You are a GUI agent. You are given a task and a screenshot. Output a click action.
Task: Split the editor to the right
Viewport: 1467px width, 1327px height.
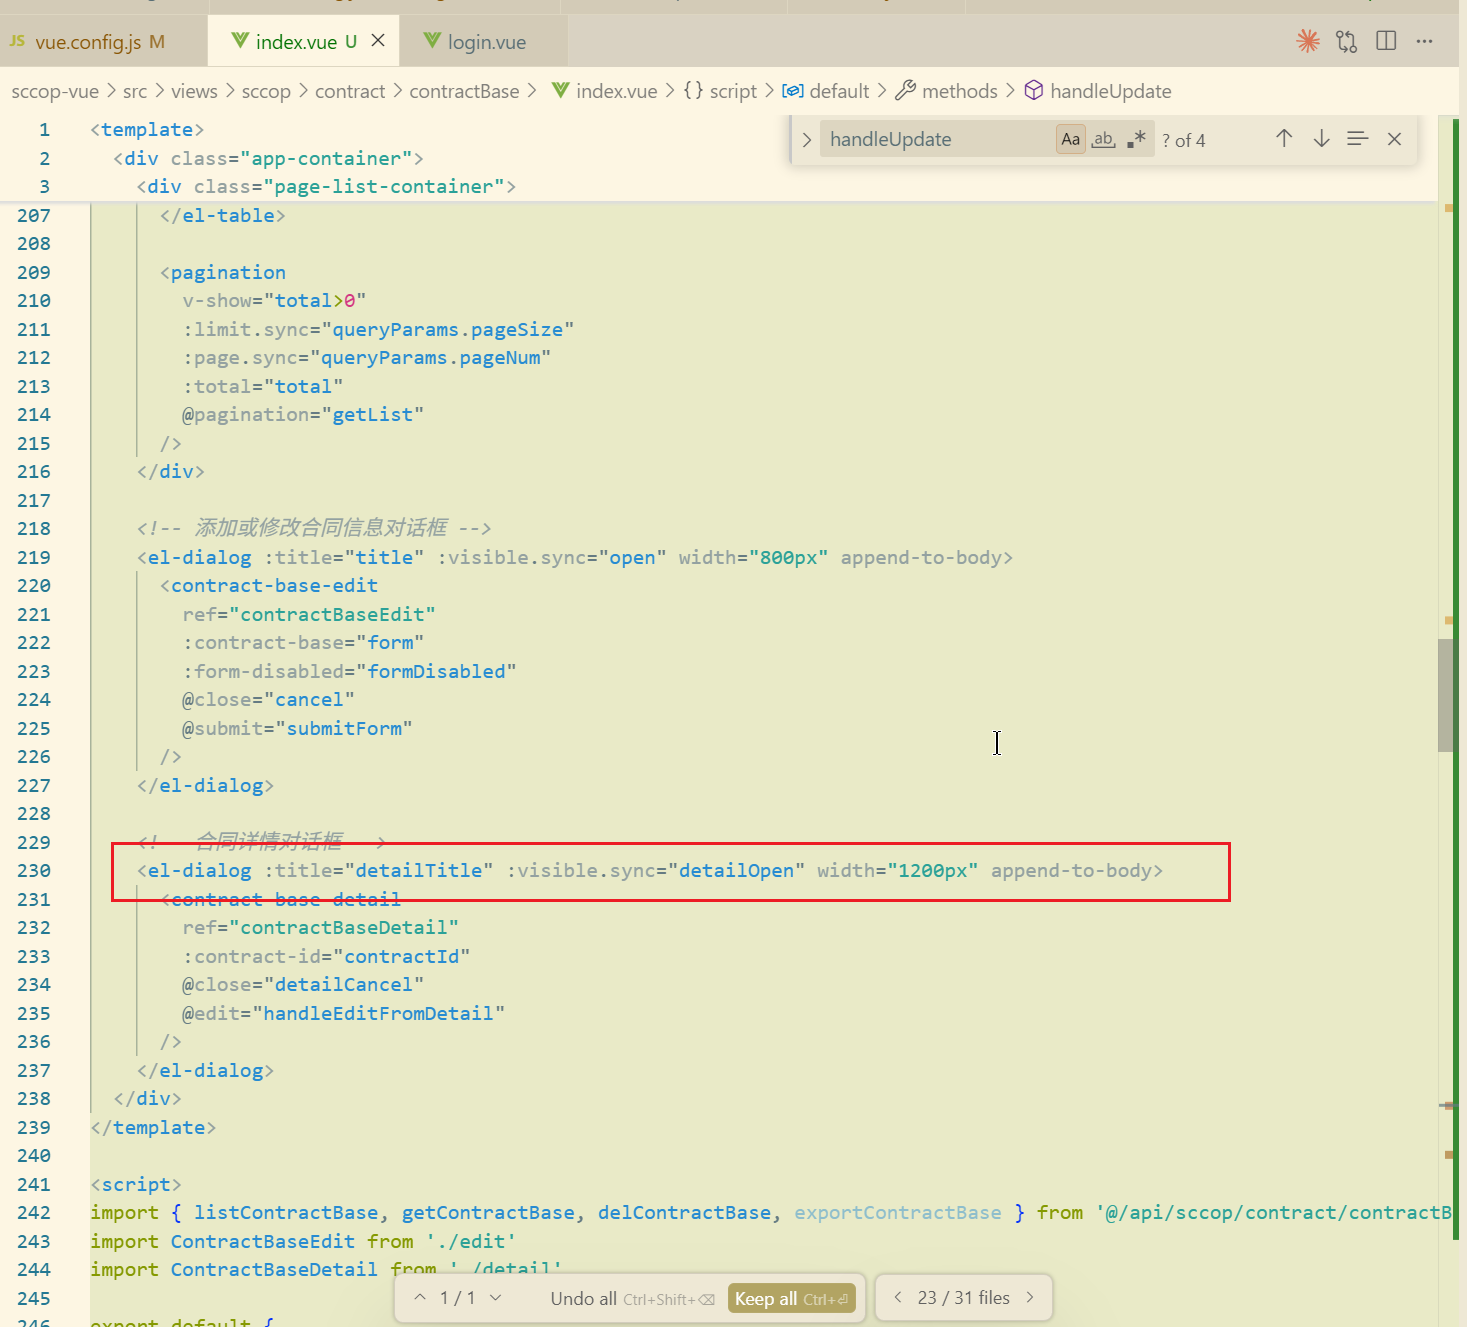1386,41
